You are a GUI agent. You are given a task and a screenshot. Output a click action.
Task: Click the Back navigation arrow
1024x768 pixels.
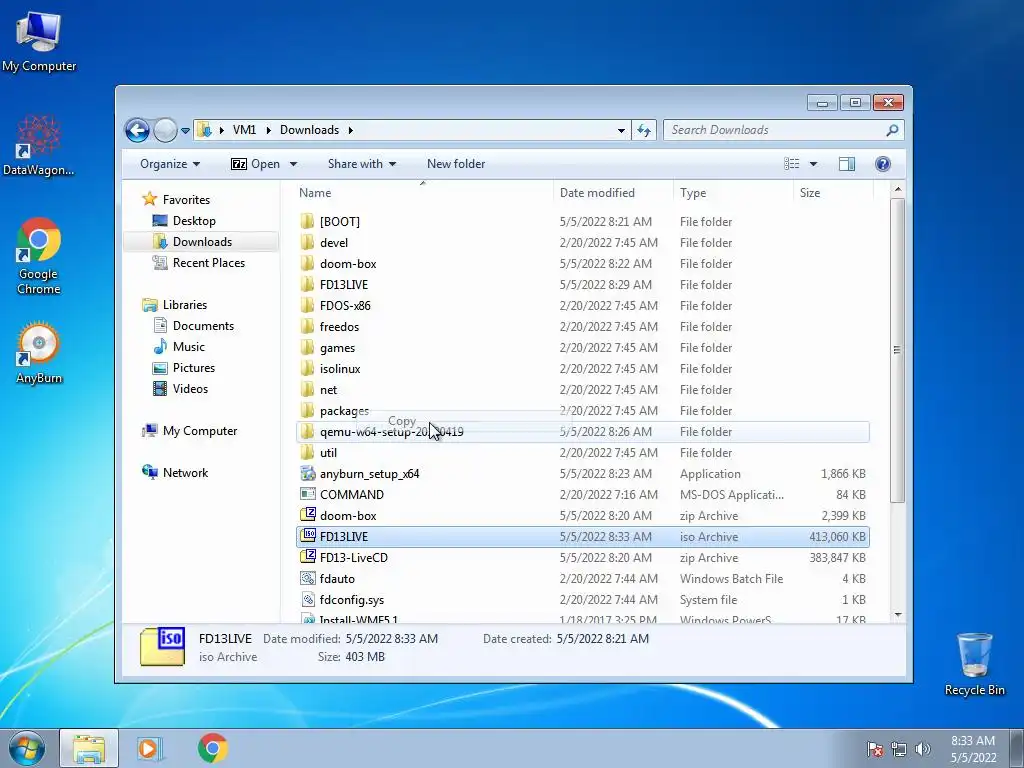point(137,130)
